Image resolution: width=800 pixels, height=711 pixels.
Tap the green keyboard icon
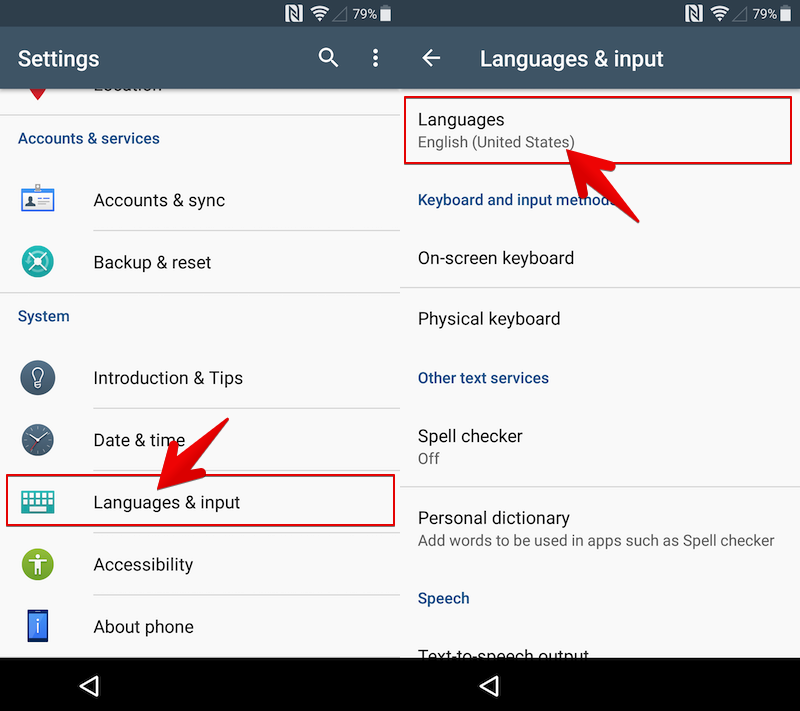pos(37,502)
